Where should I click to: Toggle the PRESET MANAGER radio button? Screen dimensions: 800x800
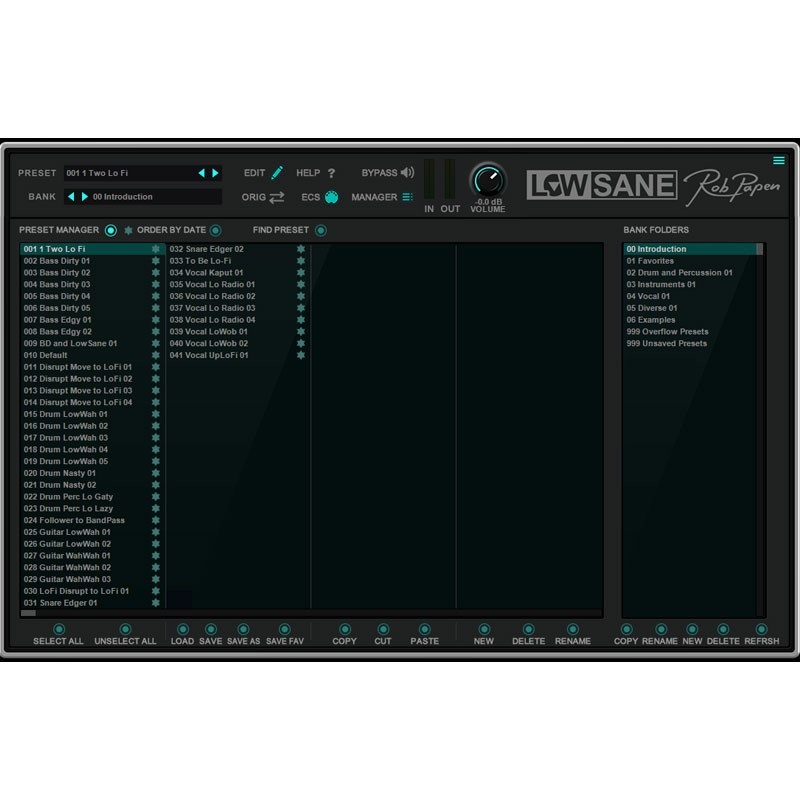(111, 231)
